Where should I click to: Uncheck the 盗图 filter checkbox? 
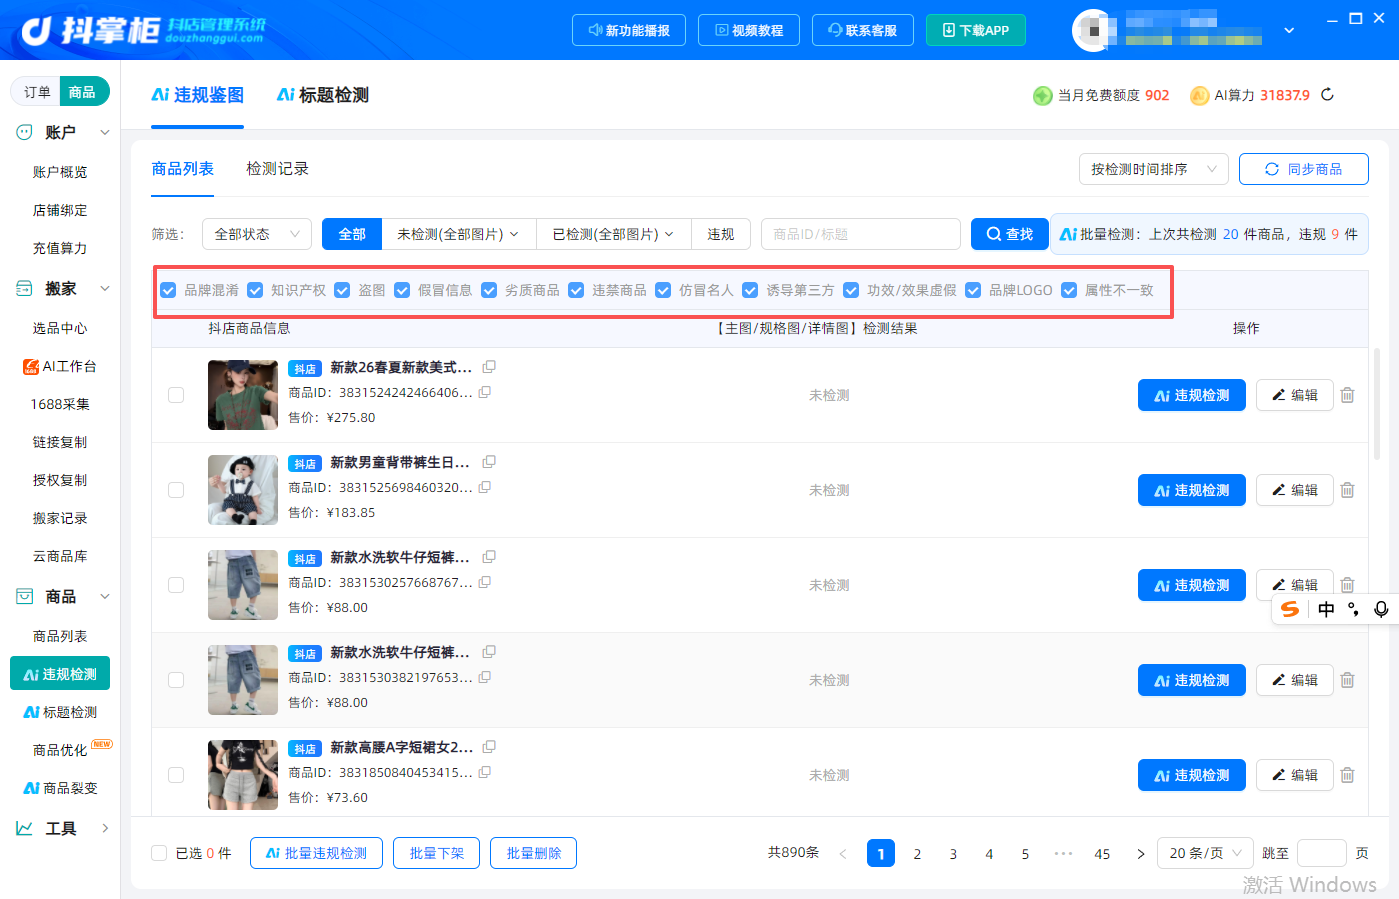tap(342, 290)
